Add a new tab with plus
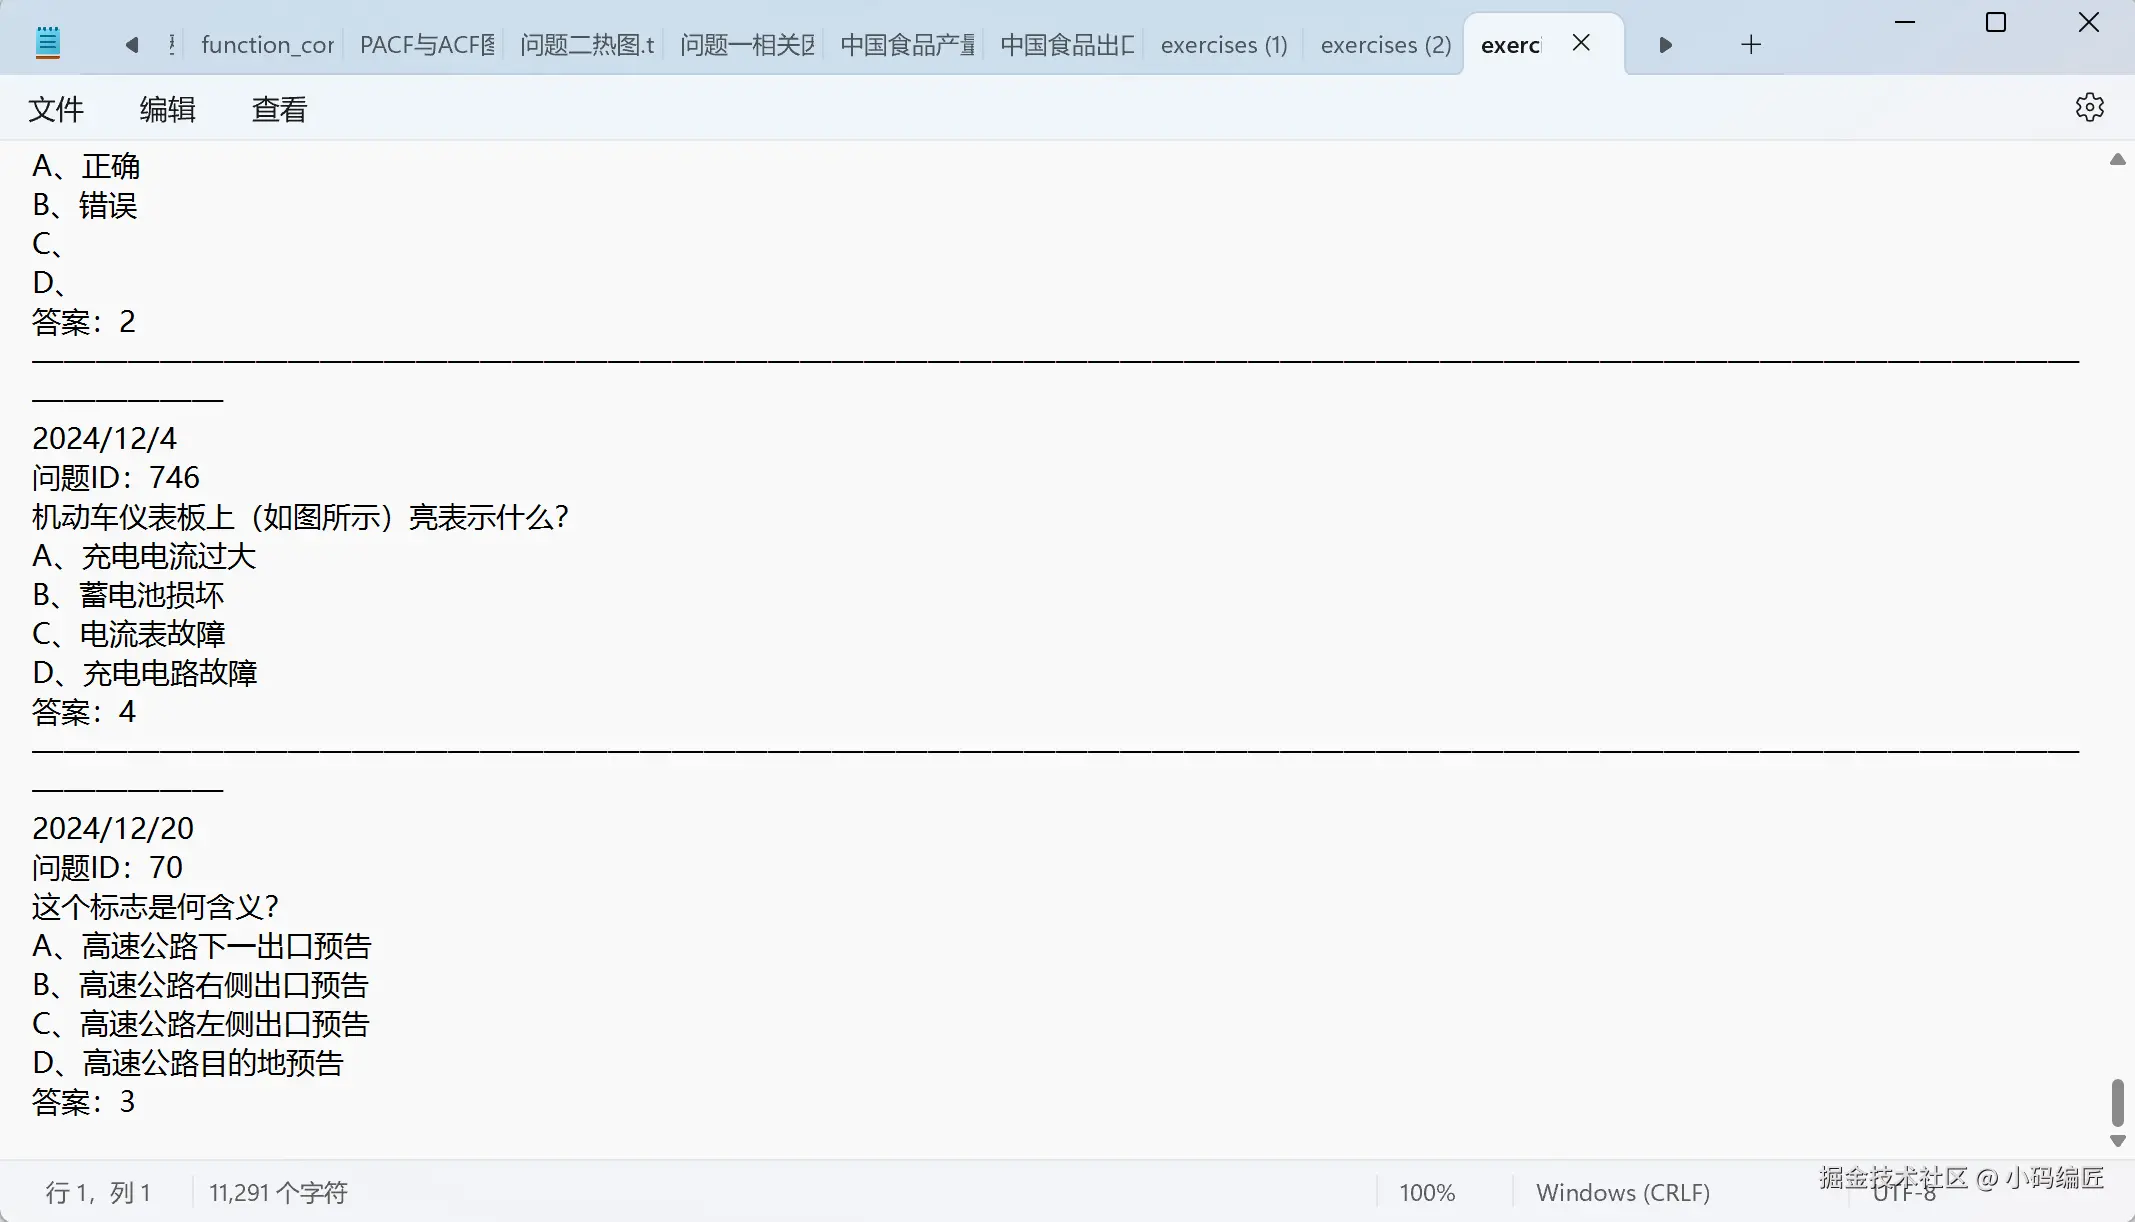This screenshot has width=2135, height=1222. click(x=1750, y=44)
